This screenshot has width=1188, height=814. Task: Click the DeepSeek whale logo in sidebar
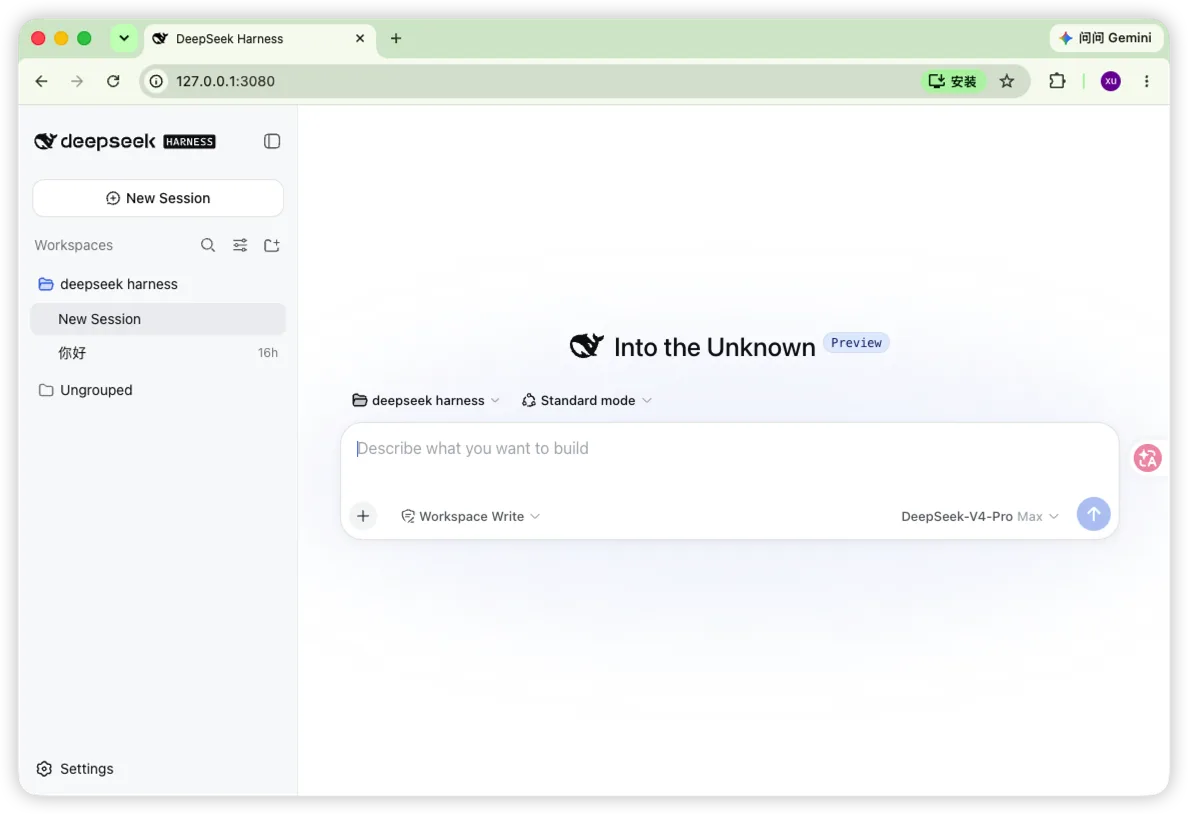coord(45,141)
